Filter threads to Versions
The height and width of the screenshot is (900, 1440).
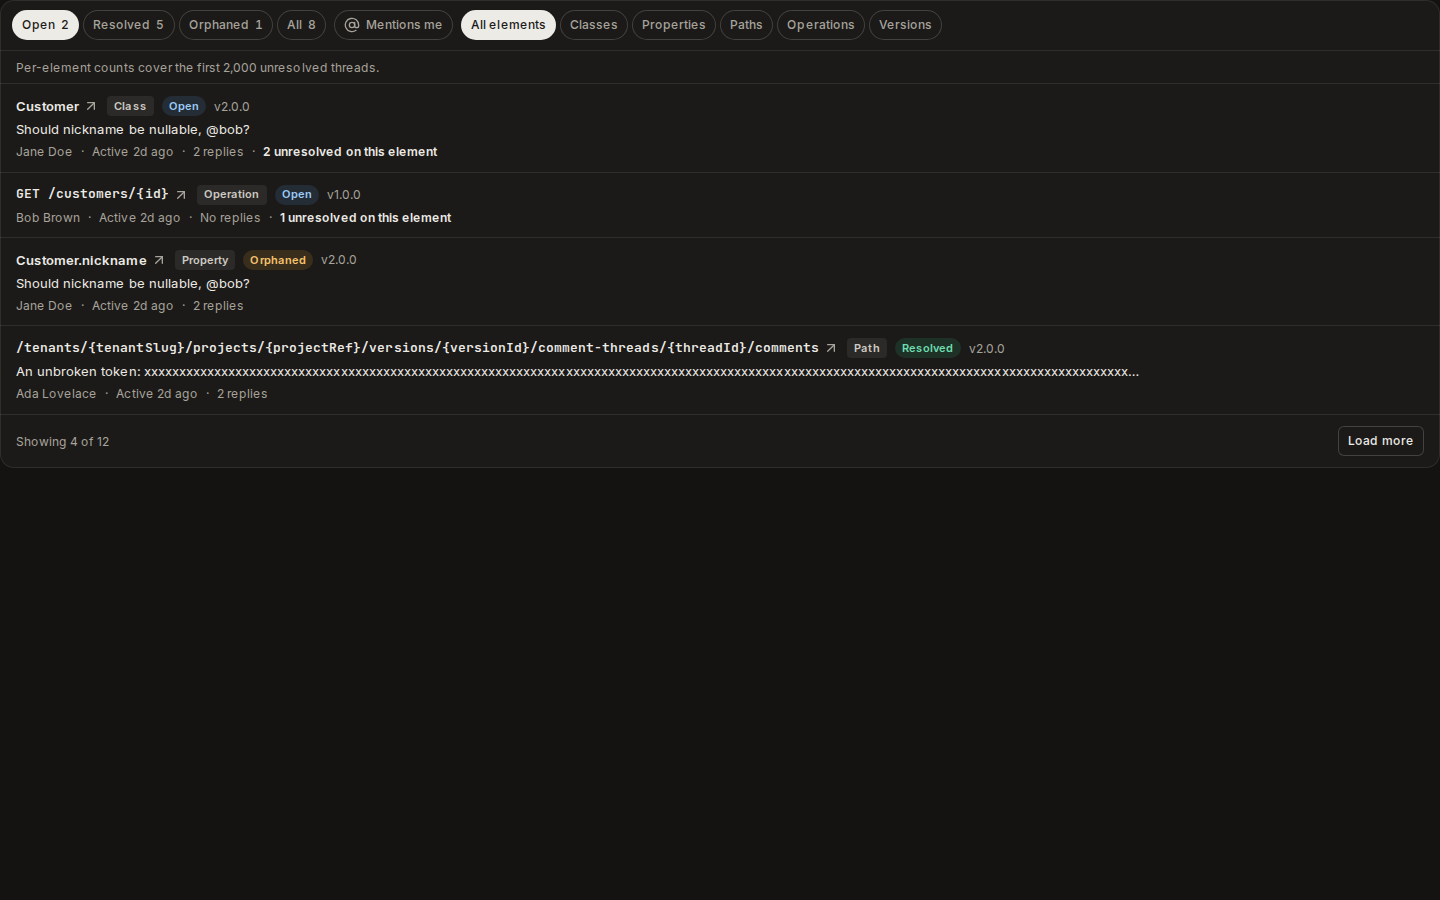[905, 25]
